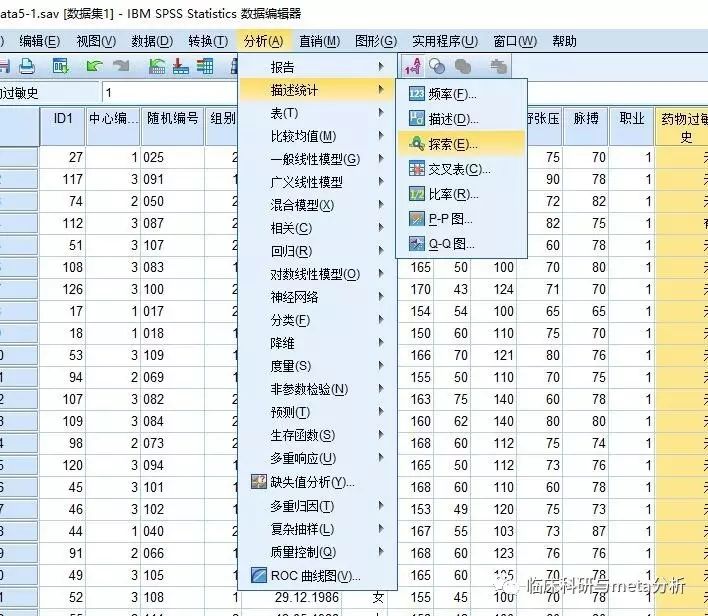Click the 随机编号 column header
Image resolution: width=708 pixels, height=616 pixels.
pyautogui.click(x=172, y=126)
